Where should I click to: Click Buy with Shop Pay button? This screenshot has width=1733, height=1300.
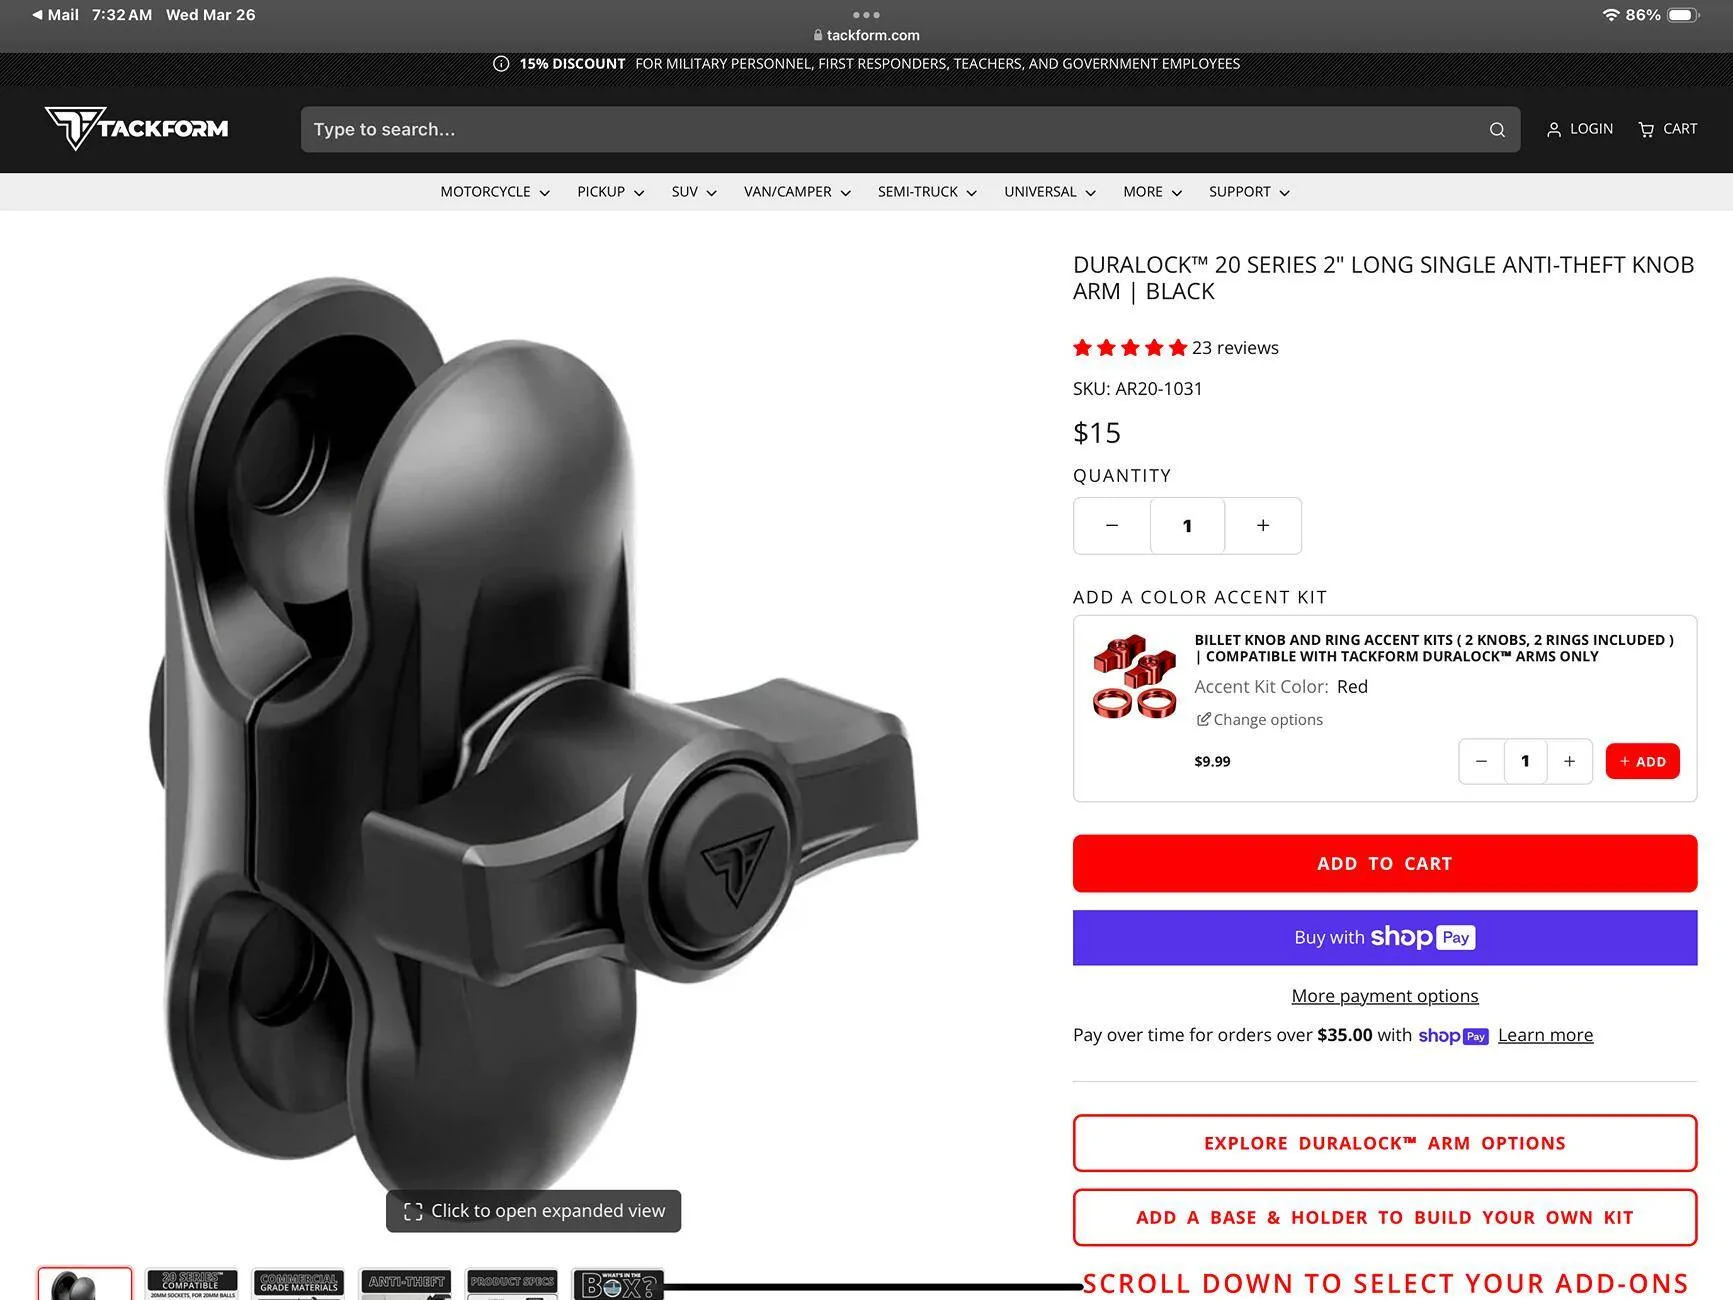point(1385,938)
